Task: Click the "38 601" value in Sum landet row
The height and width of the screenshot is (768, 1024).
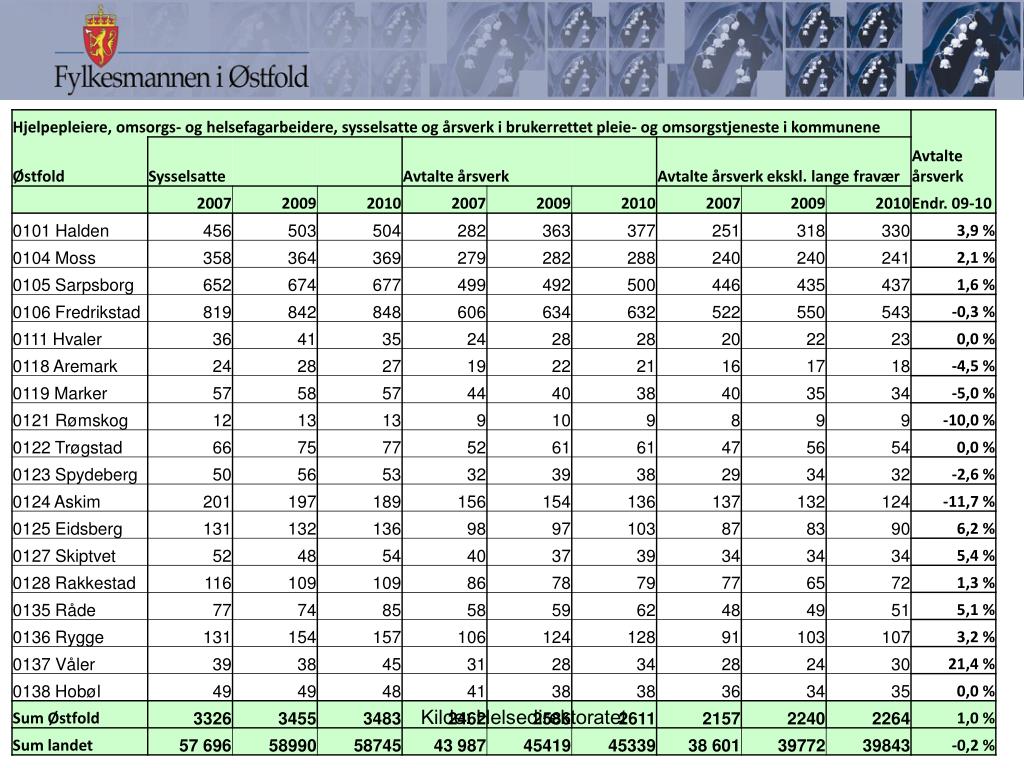Action: tap(714, 745)
